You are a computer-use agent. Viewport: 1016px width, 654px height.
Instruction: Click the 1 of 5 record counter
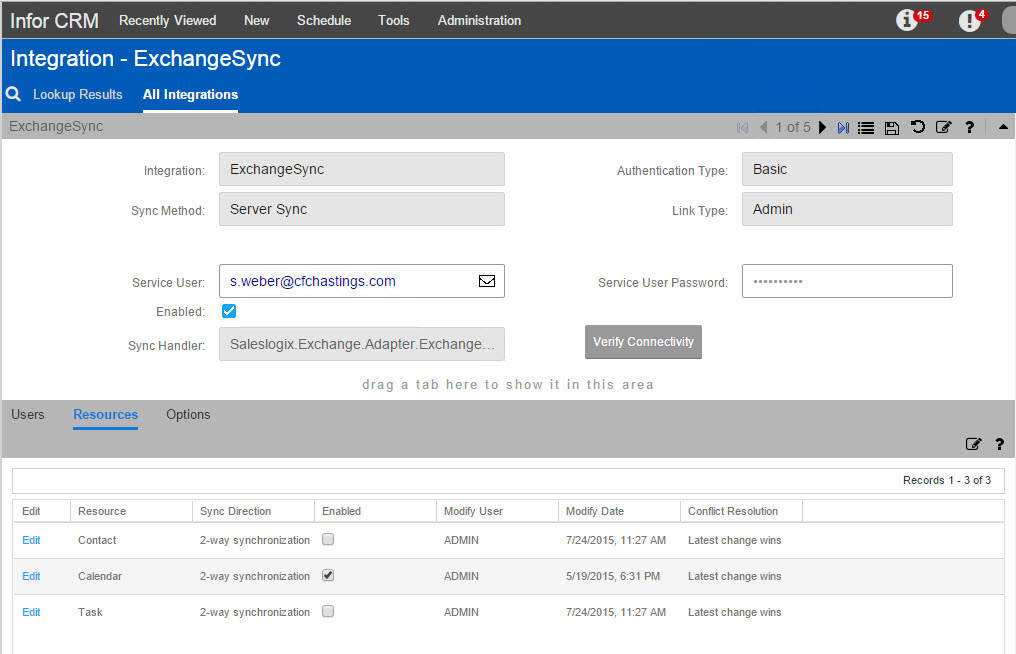coord(793,128)
